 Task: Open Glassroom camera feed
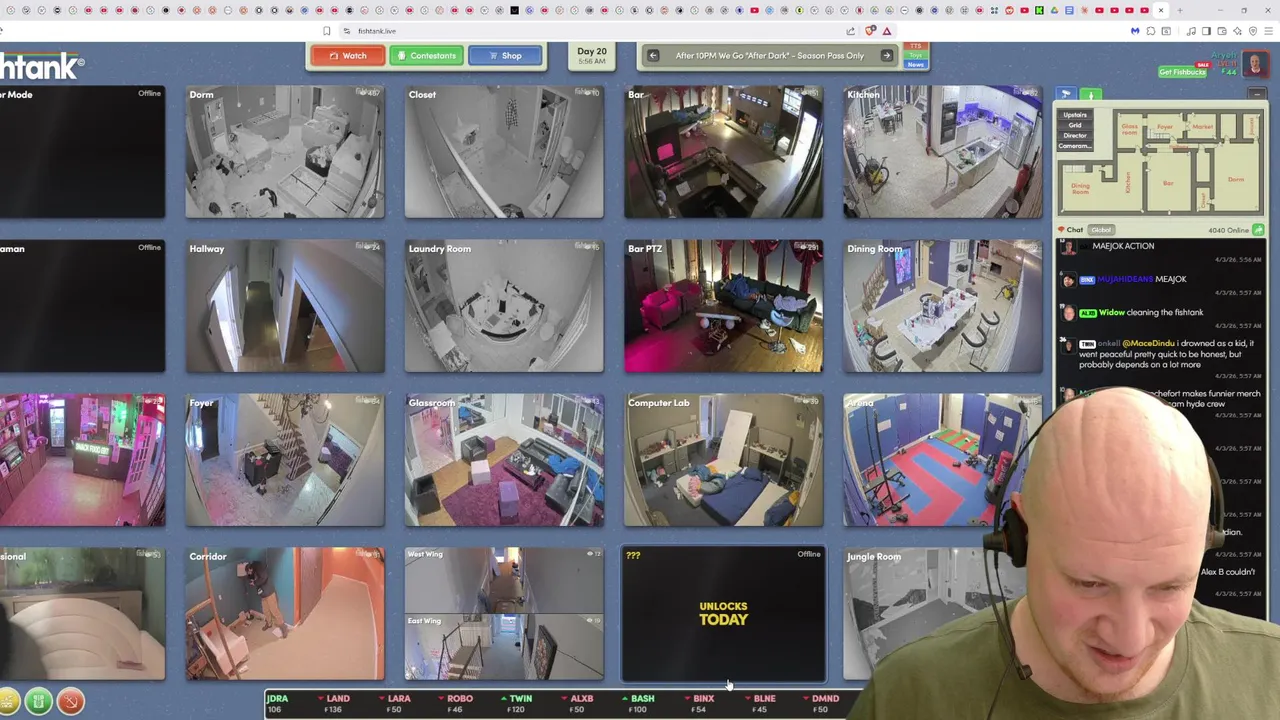[504, 460]
